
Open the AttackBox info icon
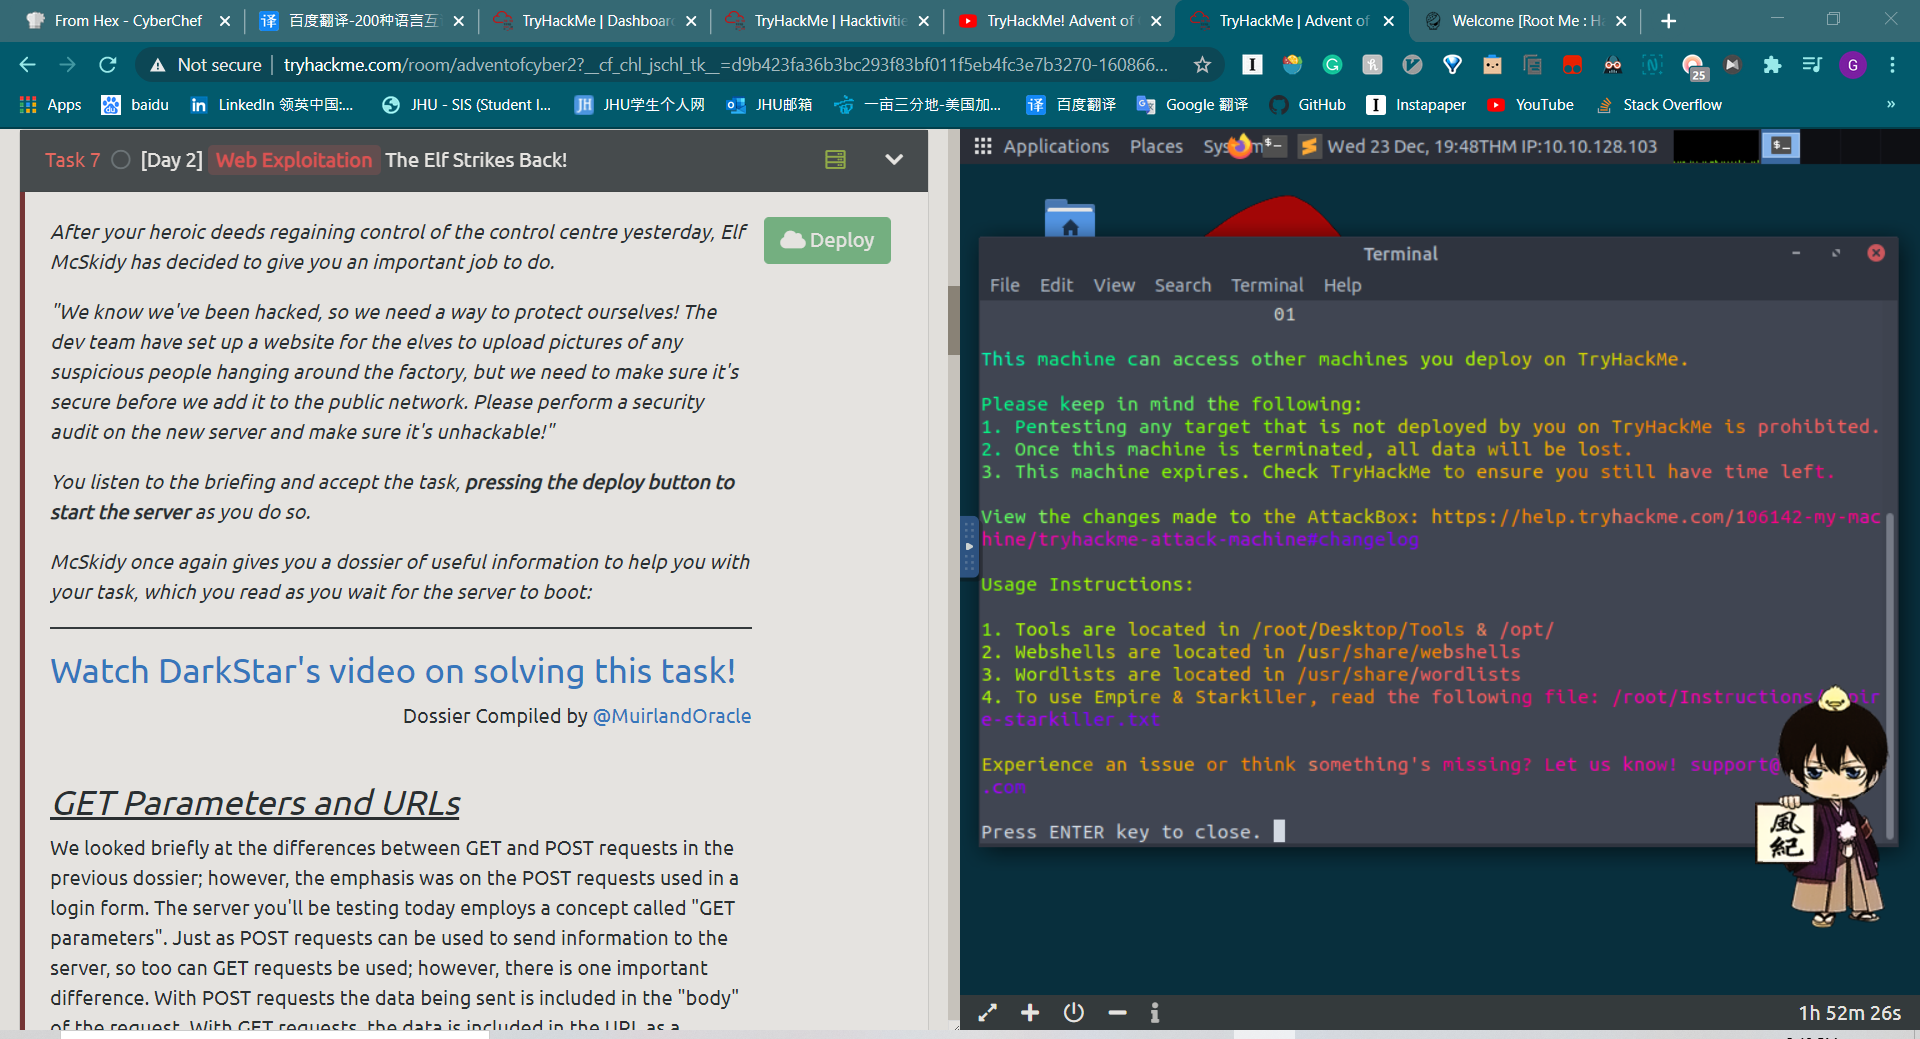1155,1013
